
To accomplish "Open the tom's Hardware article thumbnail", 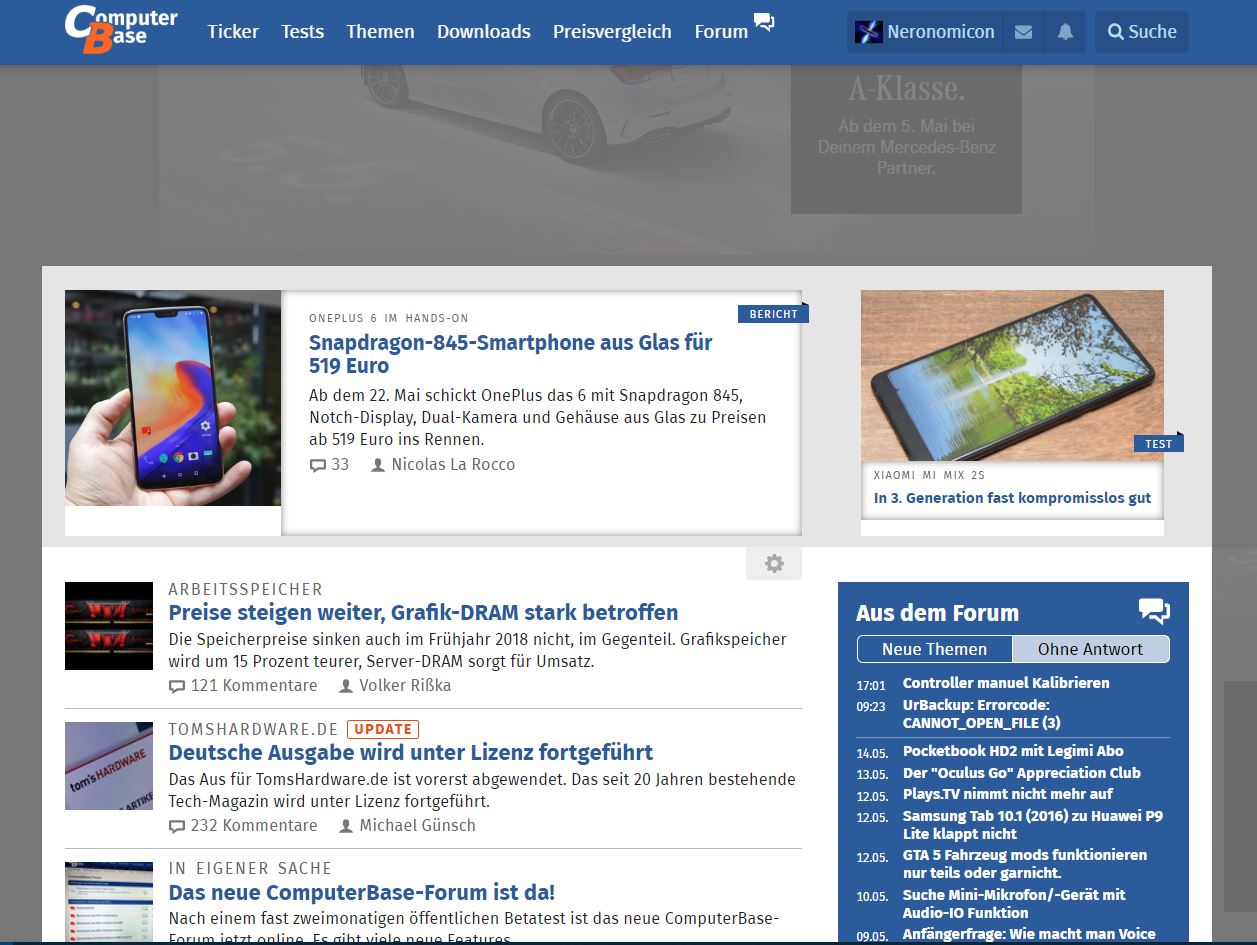I will point(109,766).
